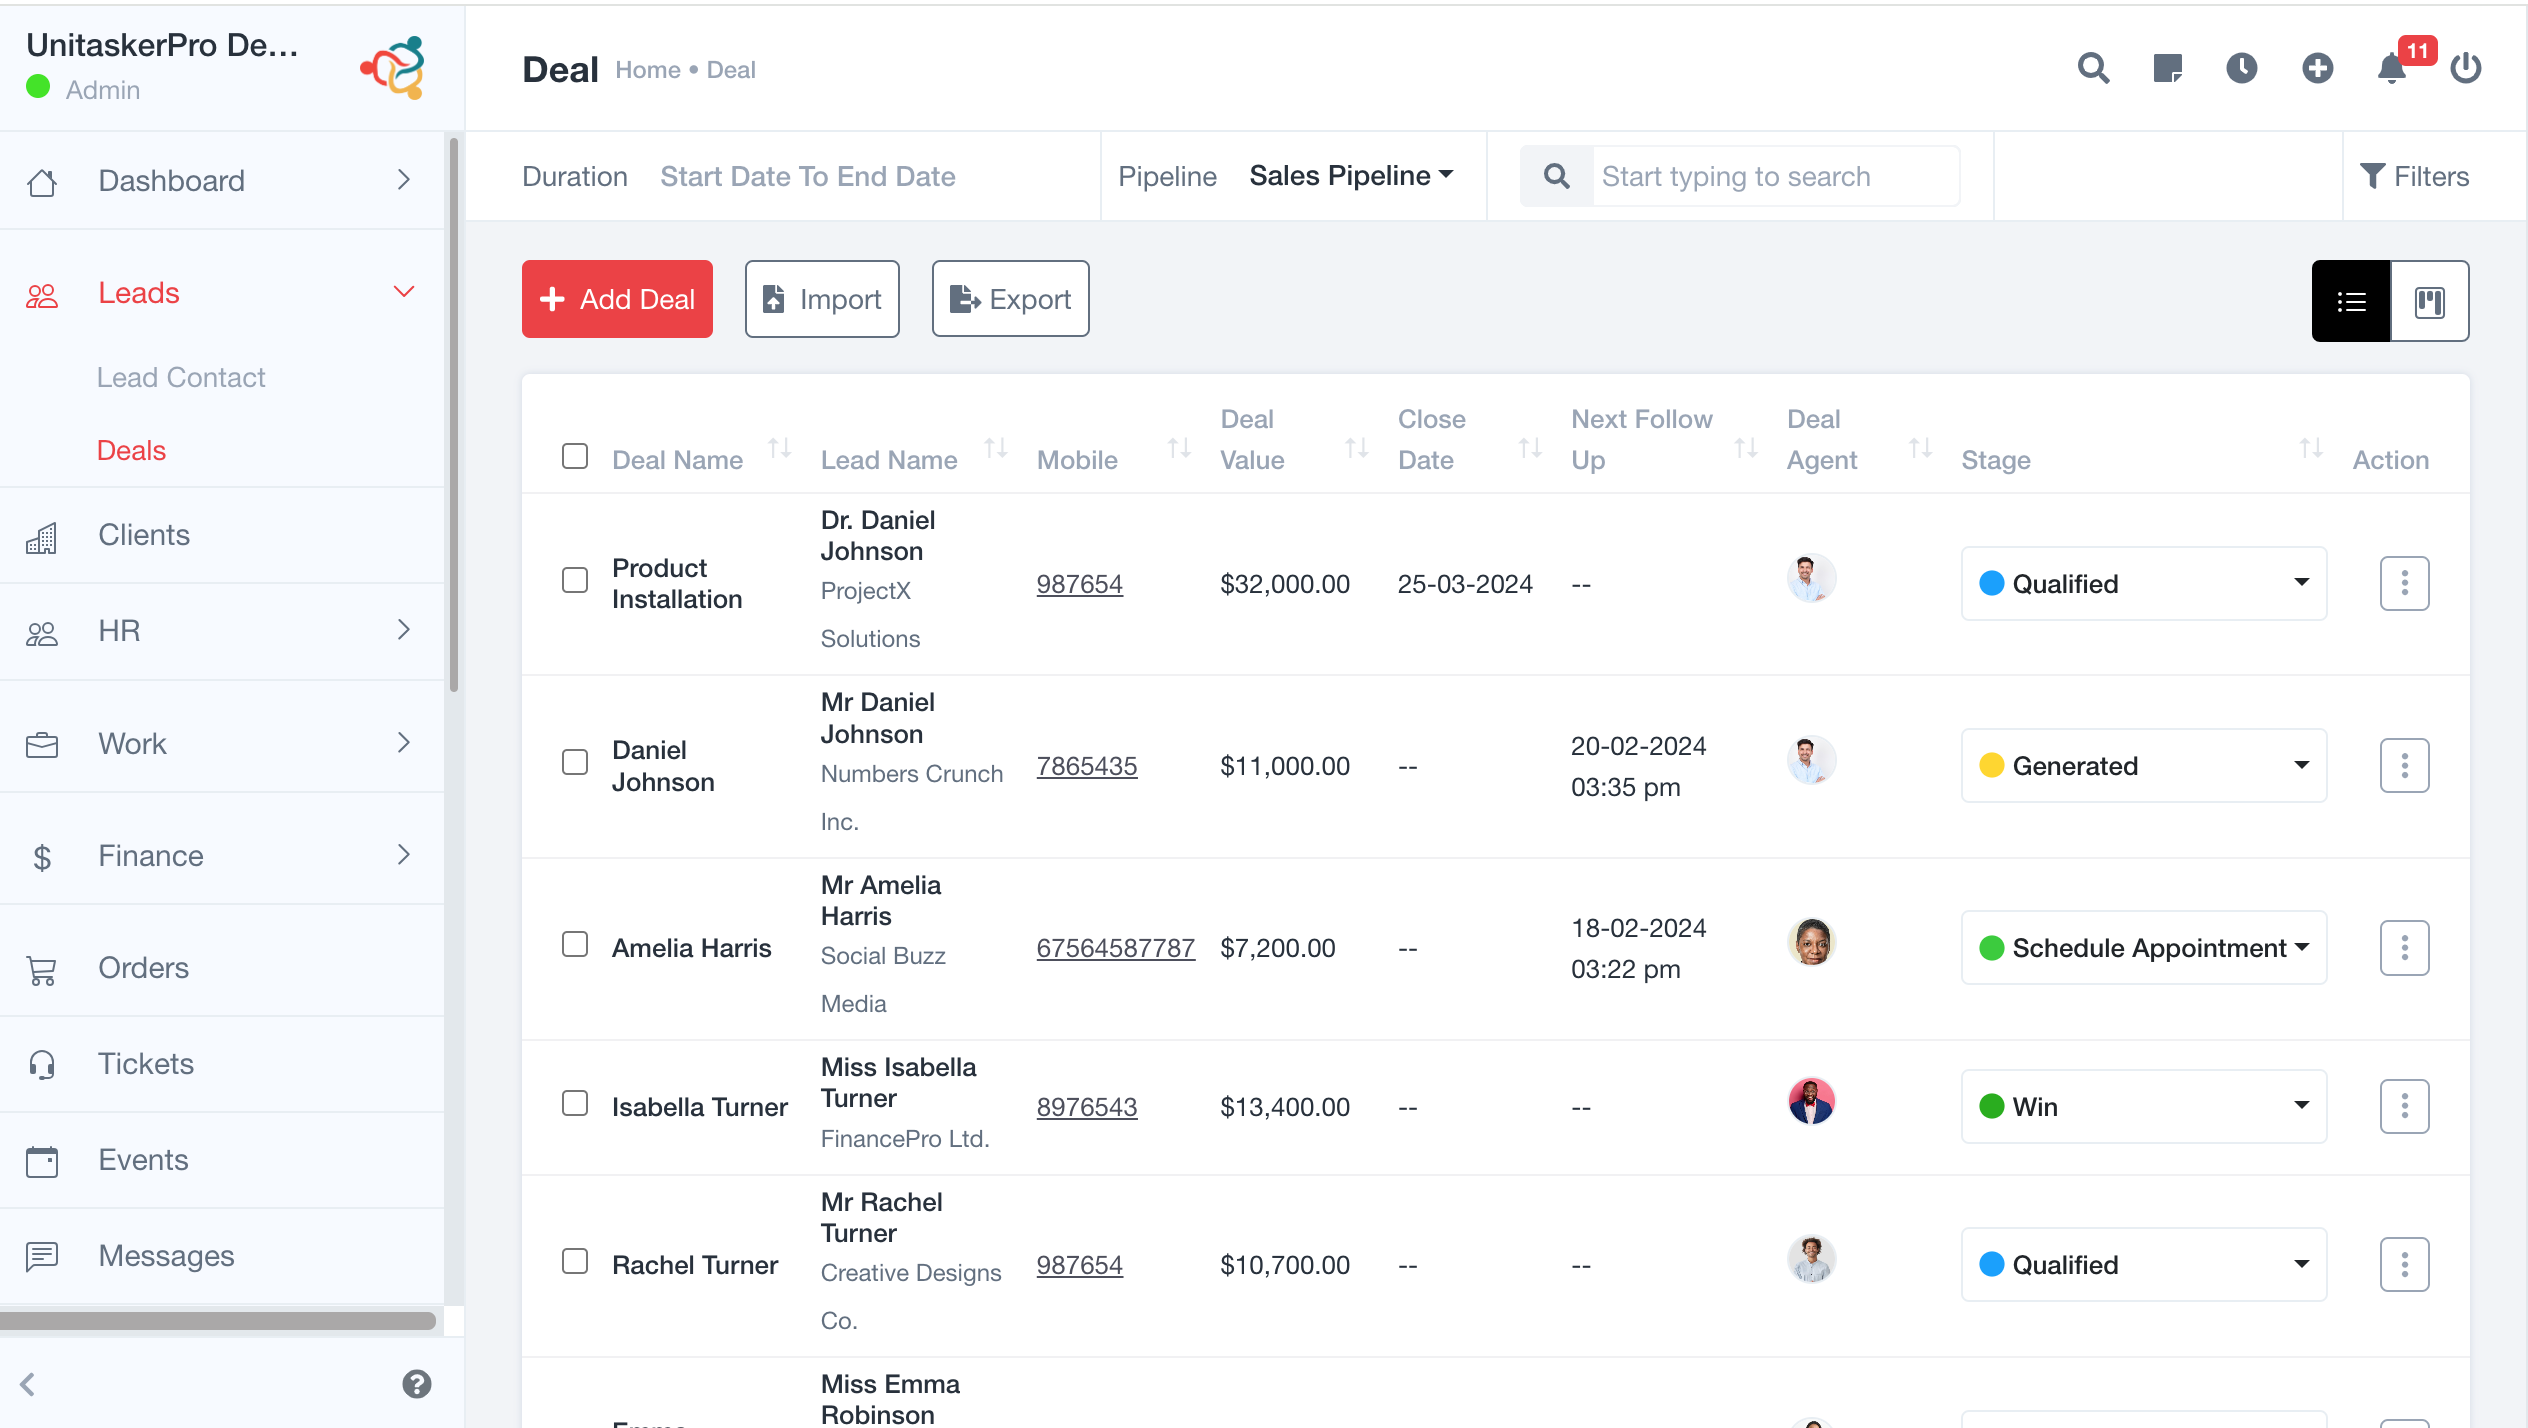This screenshot has height=1428, width=2528.
Task: Click the sidebar vertical scrollbar
Action: 454,415
